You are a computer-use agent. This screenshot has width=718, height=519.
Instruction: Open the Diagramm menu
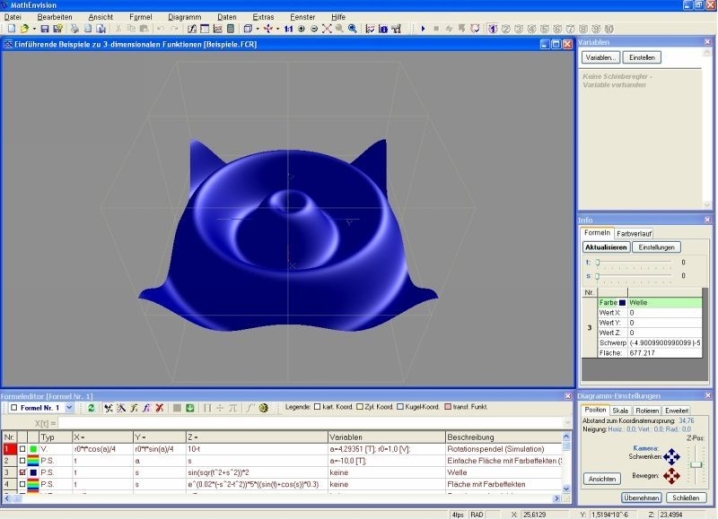[184, 17]
